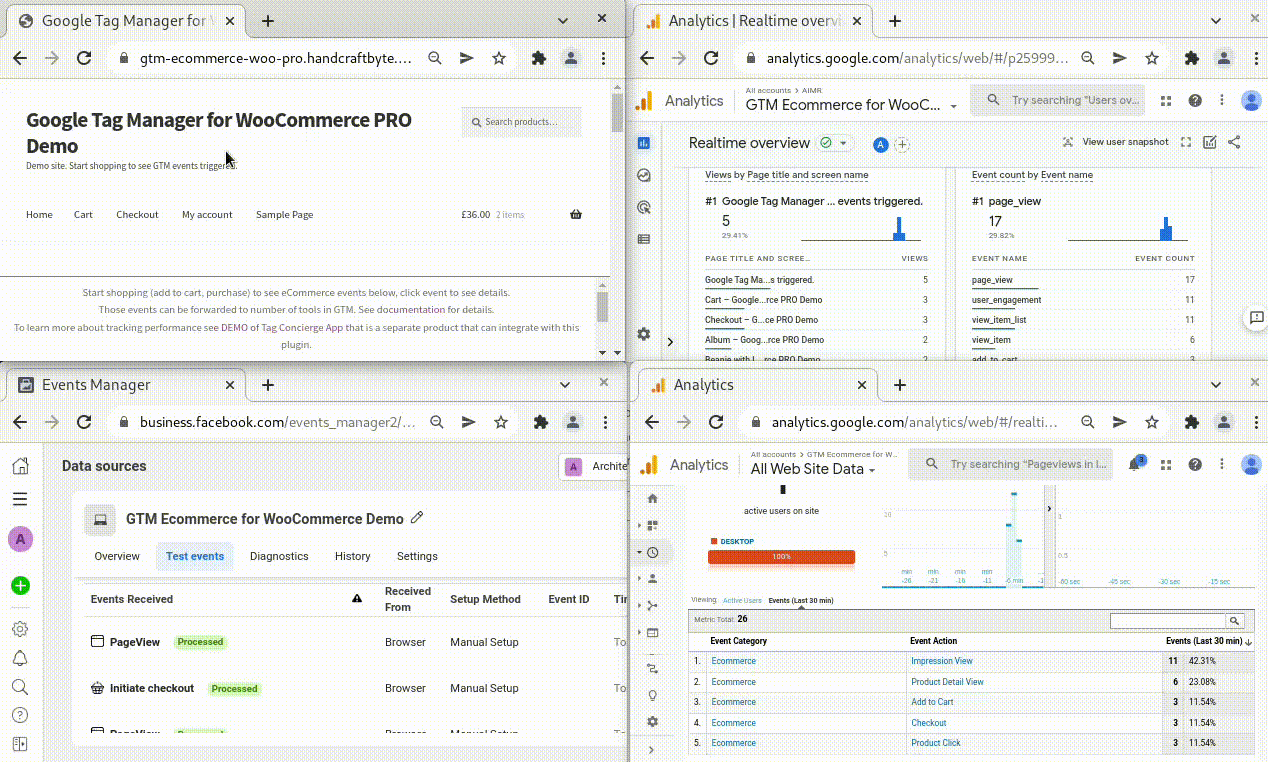The image size is (1268, 762).
Task: Sort by Events (Last 30 min) column header
Action: pos(1209,640)
